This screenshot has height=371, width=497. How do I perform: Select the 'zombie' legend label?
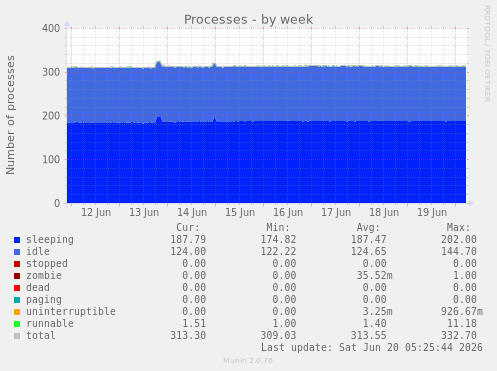coord(44,275)
